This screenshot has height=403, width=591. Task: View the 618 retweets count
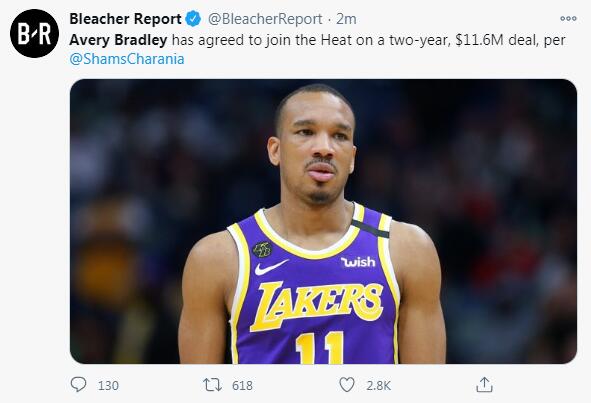tap(242, 386)
